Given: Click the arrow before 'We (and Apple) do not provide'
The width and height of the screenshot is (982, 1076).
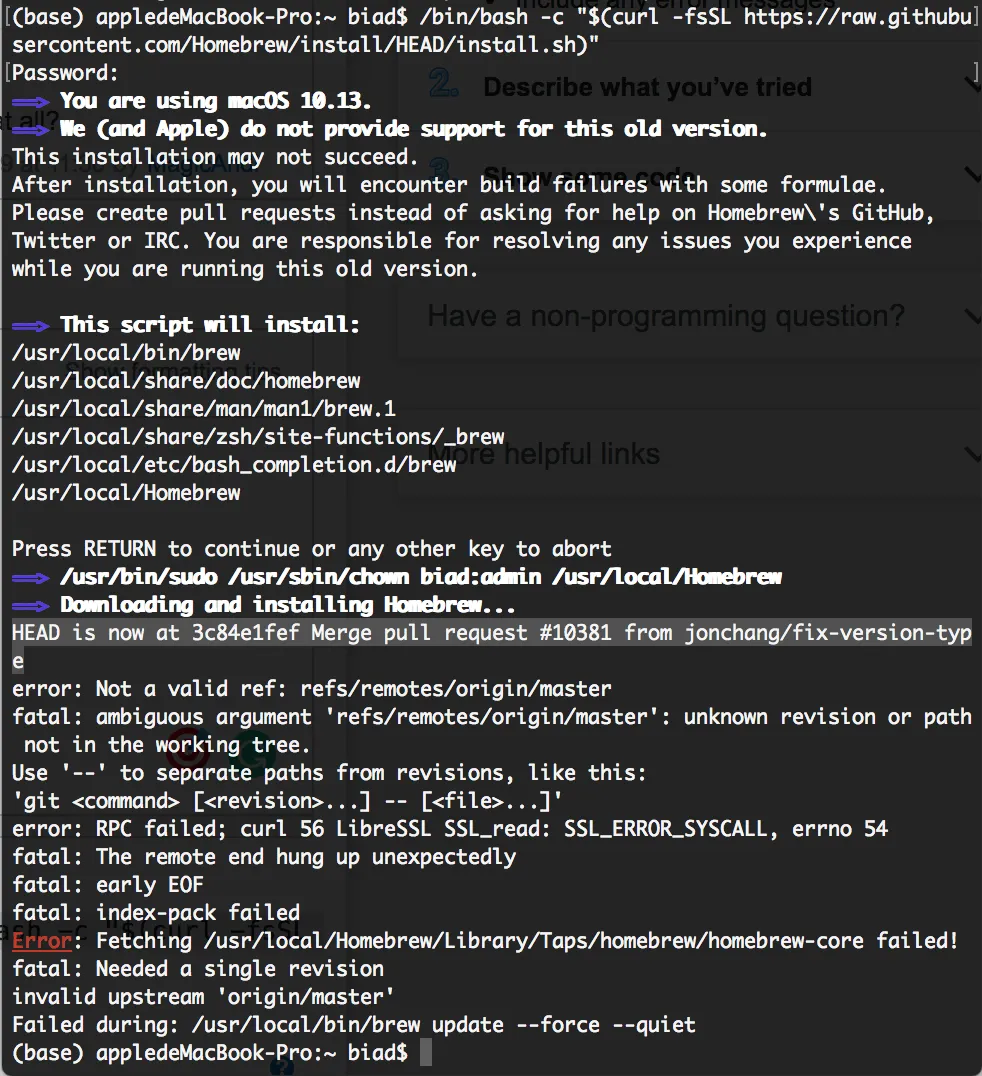Looking at the screenshot, I should (30, 130).
